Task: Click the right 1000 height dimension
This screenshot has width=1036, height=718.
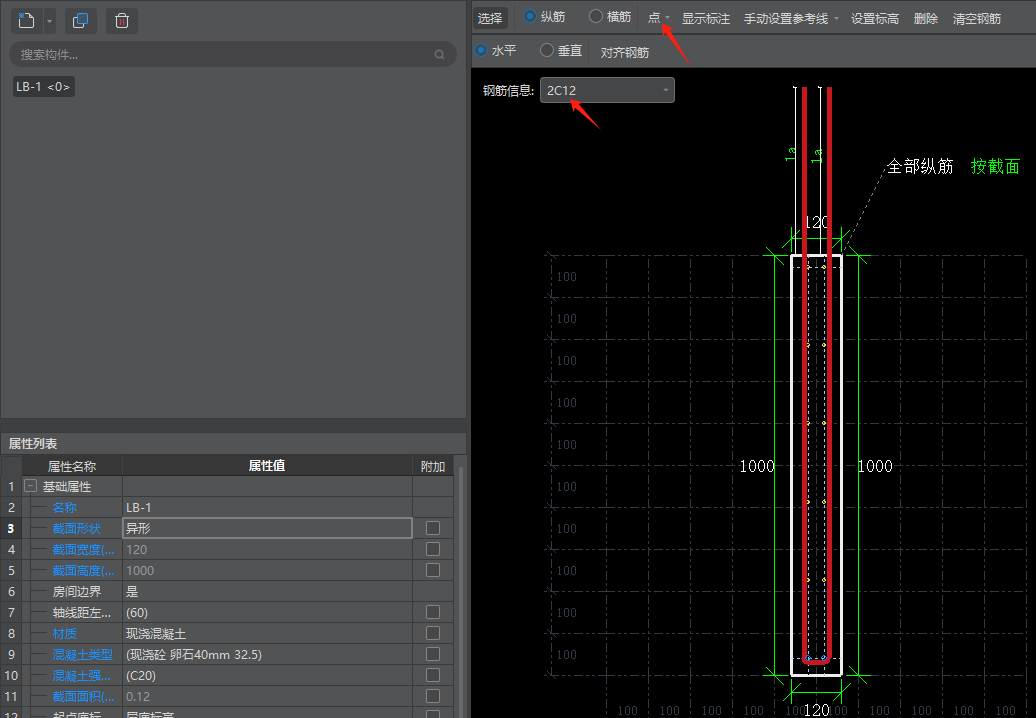Action: [875, 466]
